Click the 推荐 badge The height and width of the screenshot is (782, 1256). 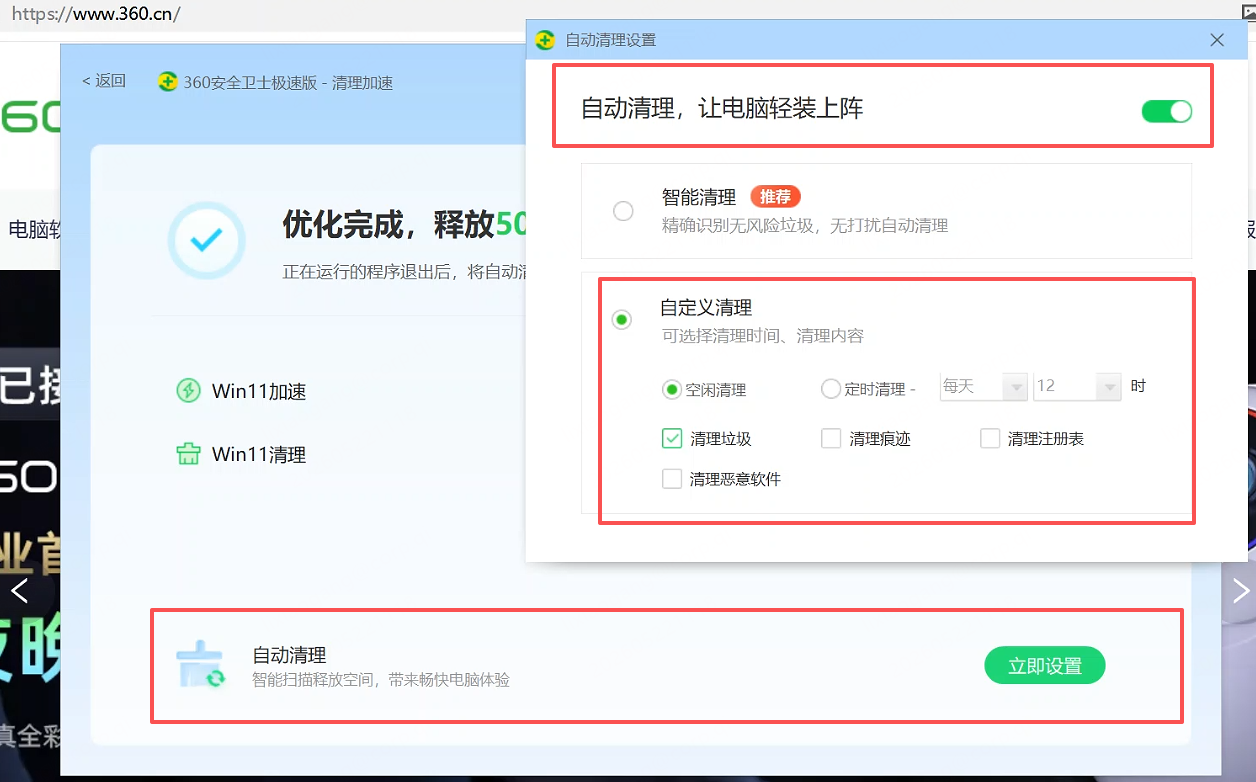pos(775,197)
